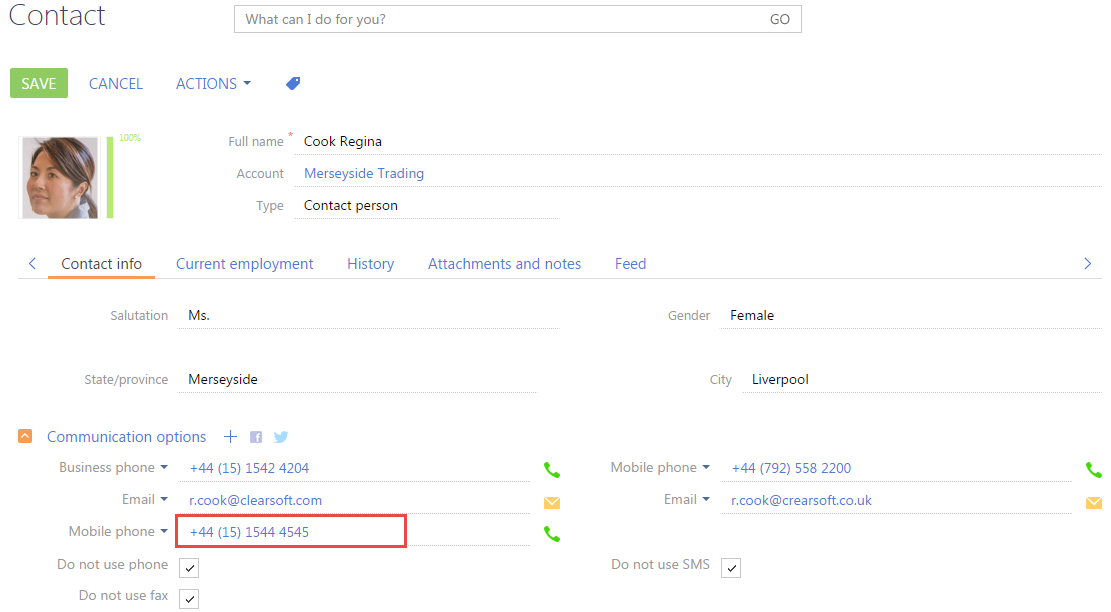The height and width of the screenshot is (612, 1111).
Task: Click email address r.cook@clearsoft.com
Action: (255, 500)
